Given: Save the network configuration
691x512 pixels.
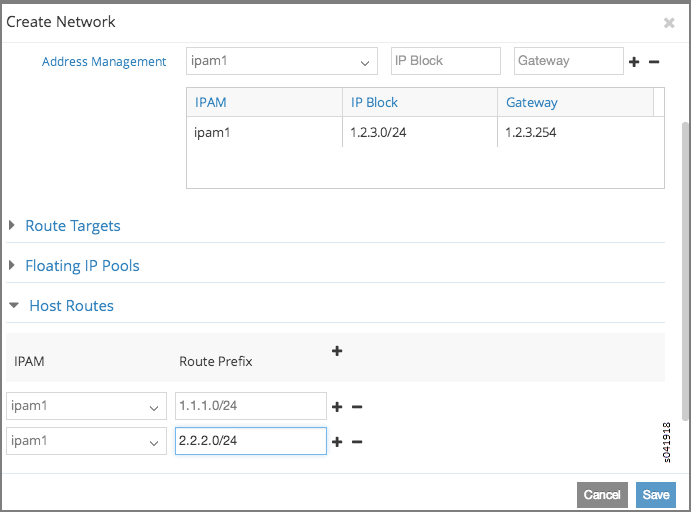Looking at the screenshot, I should click(x=656, y=495).
